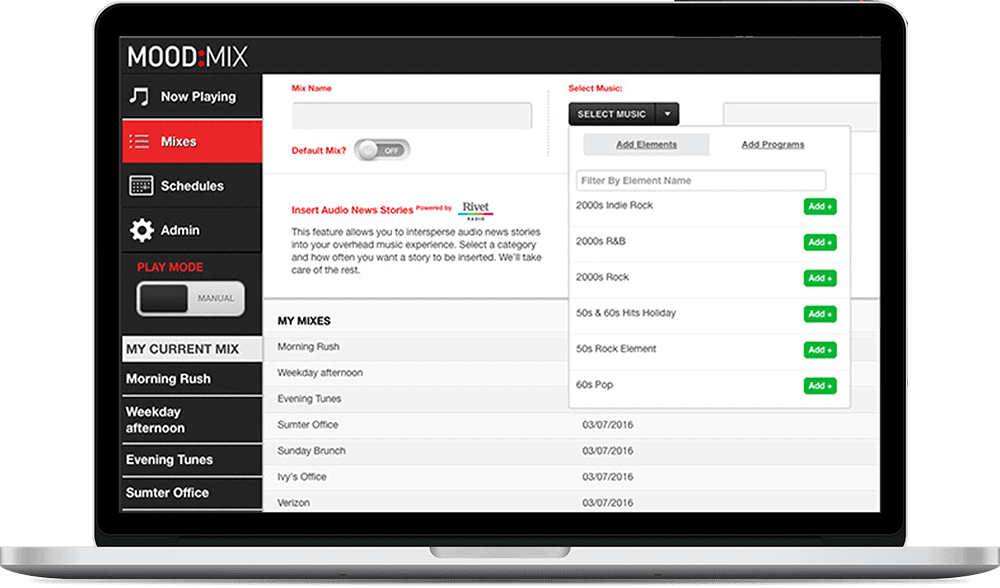
Task: Open the Admin section
Action: [x=192, y=230]
